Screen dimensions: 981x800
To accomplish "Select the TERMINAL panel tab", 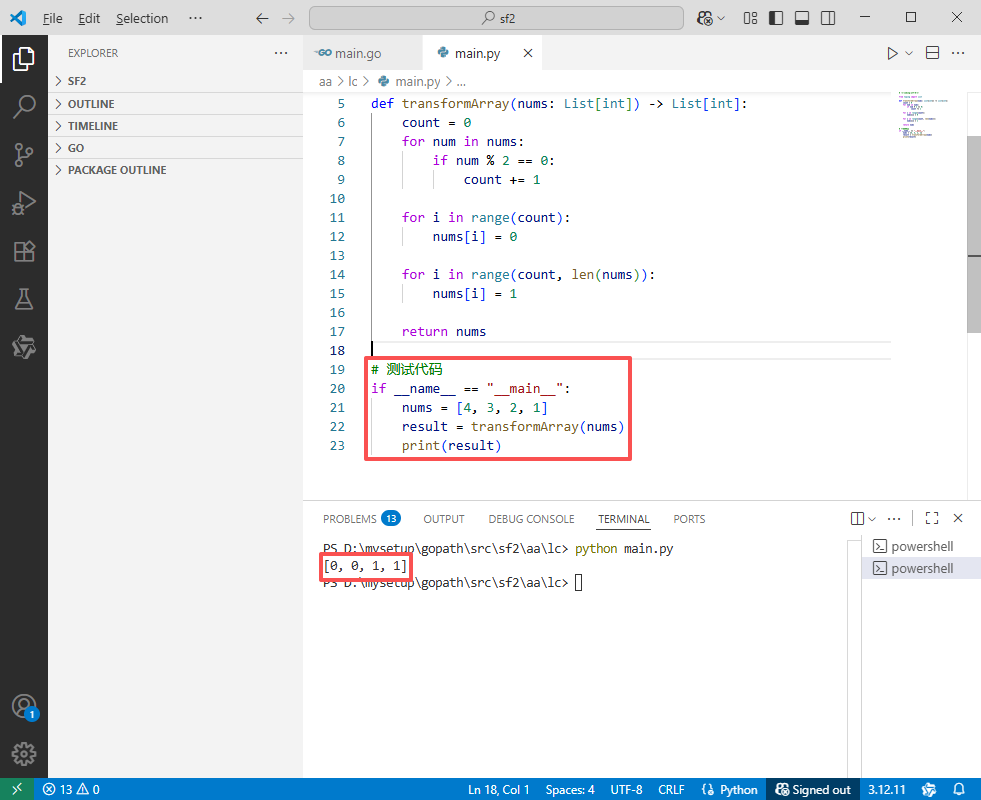I will pyautogui.click(x=624, y=519).
